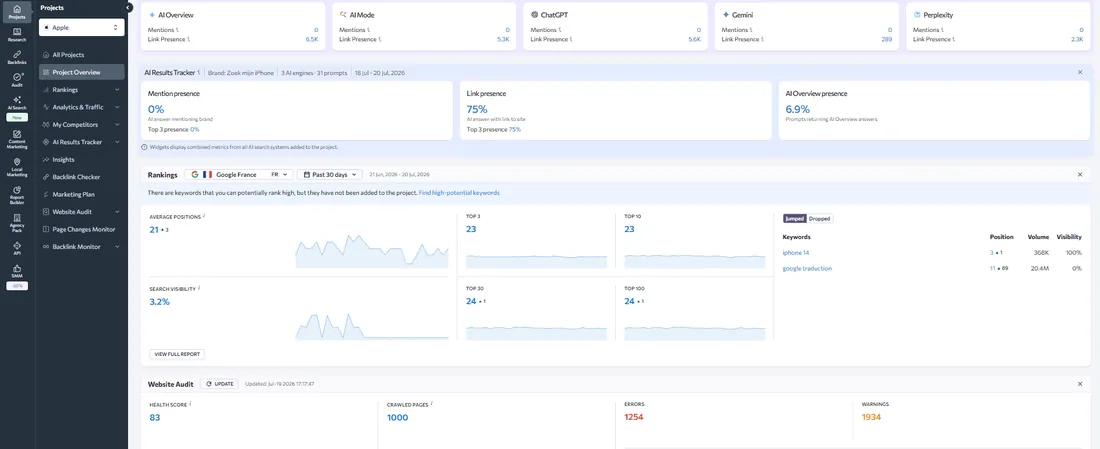Viewport: 1100px width, 449px height.
Task: Open the Local Marketing section icon
Action: pos(17,166)
